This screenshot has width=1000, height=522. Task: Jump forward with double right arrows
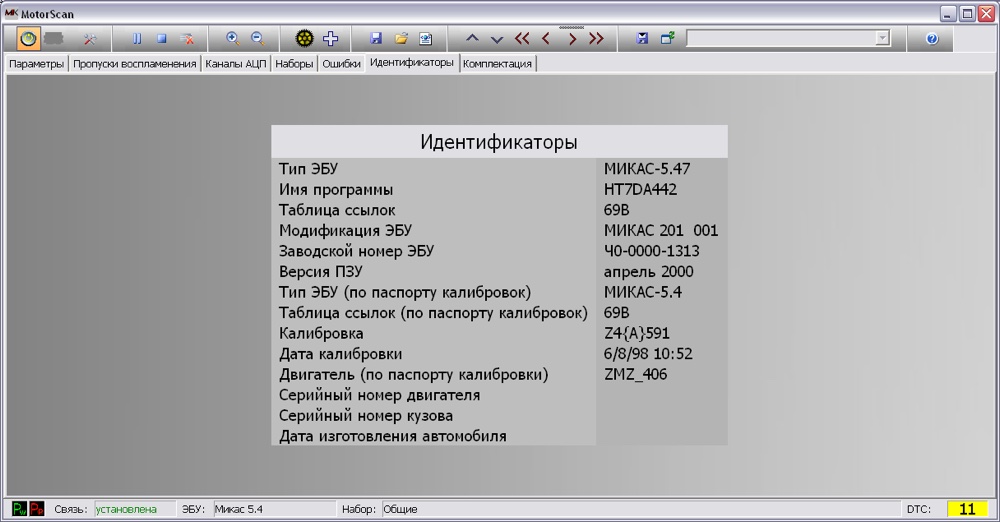[596, 39]
